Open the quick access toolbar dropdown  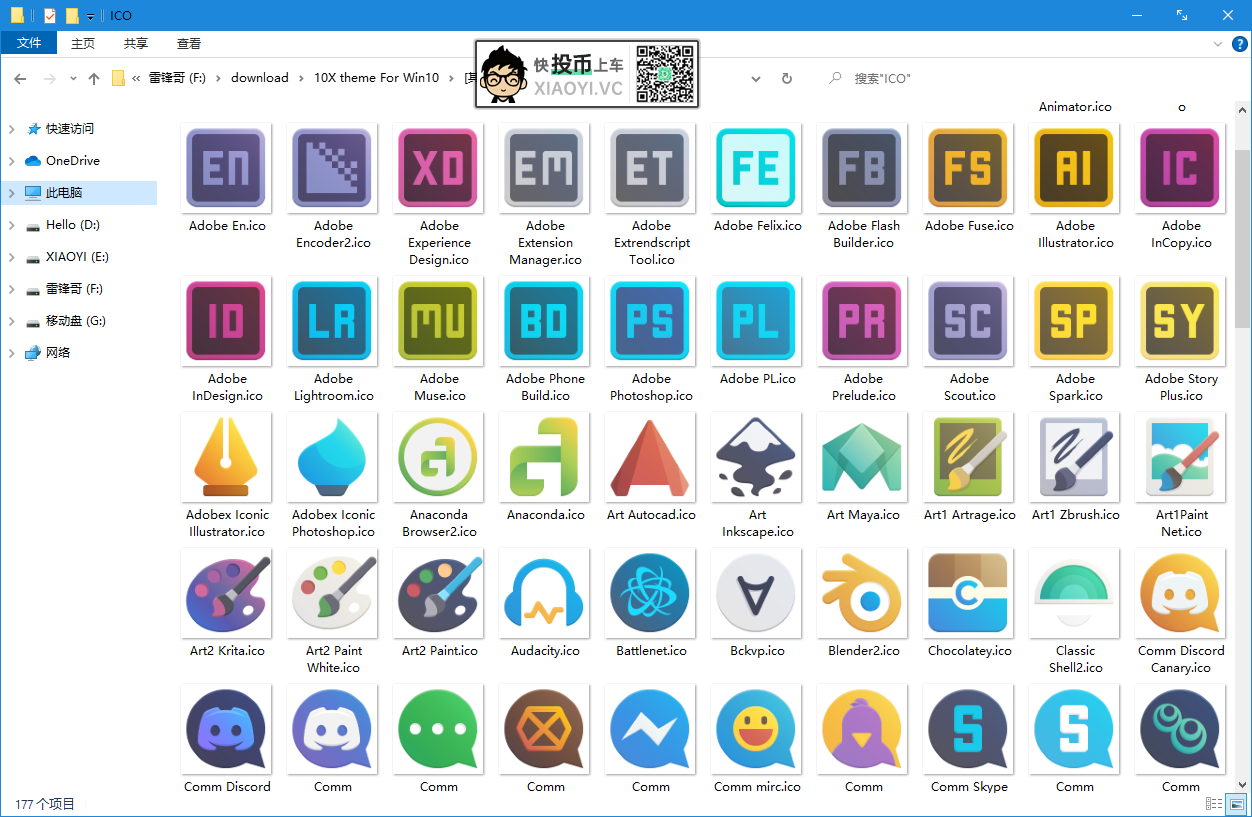90,16
